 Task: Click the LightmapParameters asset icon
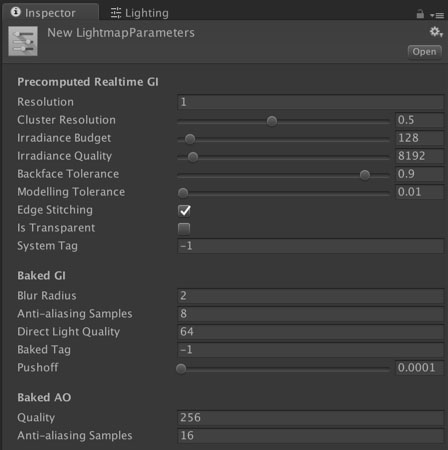pyautogui.click(x=23, y=41)
